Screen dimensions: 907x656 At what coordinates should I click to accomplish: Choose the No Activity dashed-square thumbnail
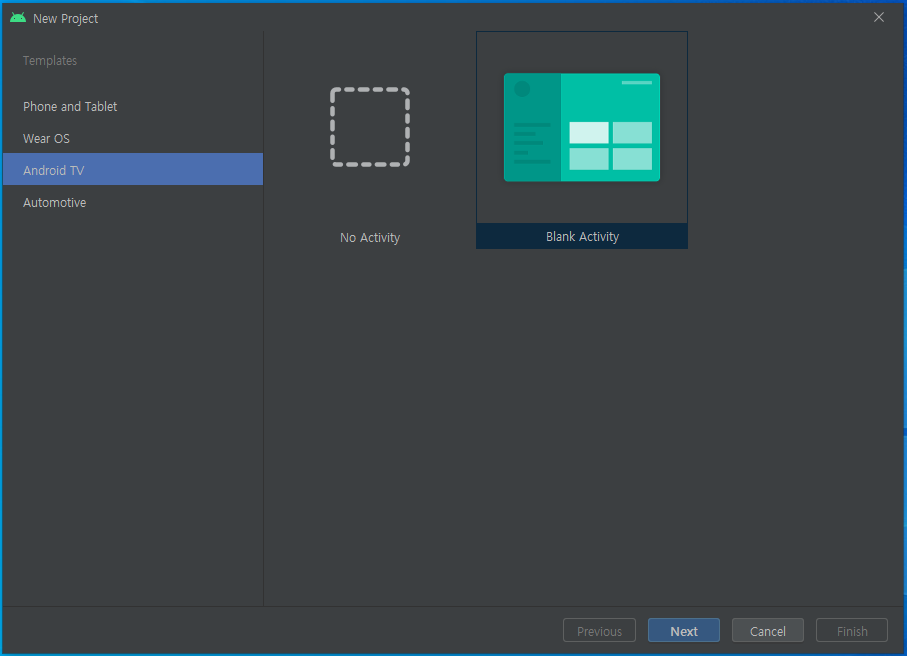(370, 127)
